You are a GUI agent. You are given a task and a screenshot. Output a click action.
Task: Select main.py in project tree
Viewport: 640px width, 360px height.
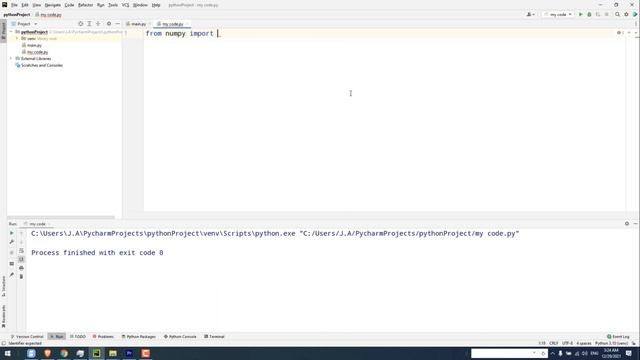coord(31,45)
